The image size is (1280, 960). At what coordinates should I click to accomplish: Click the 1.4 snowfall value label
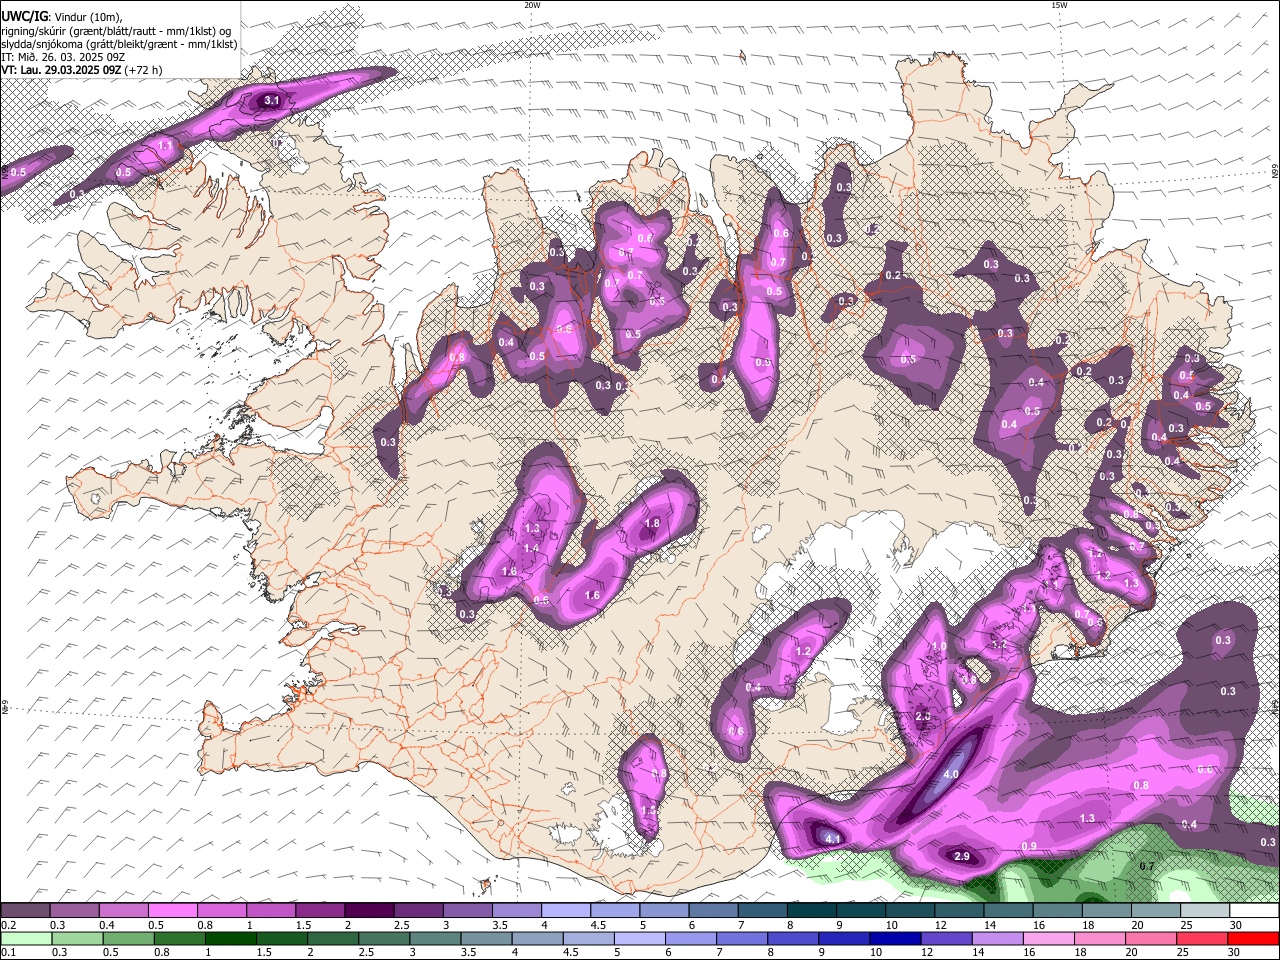coord(531,548)
